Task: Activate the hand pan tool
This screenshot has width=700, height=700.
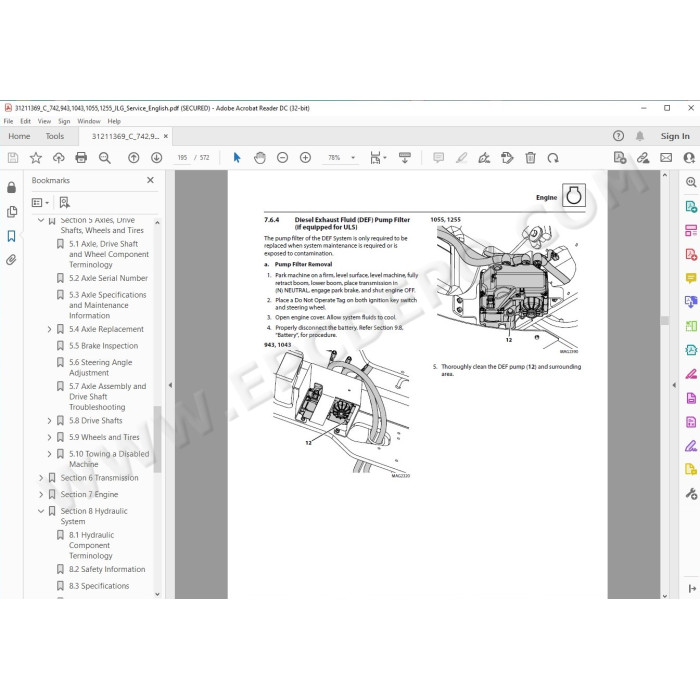Action: [259, 158]
